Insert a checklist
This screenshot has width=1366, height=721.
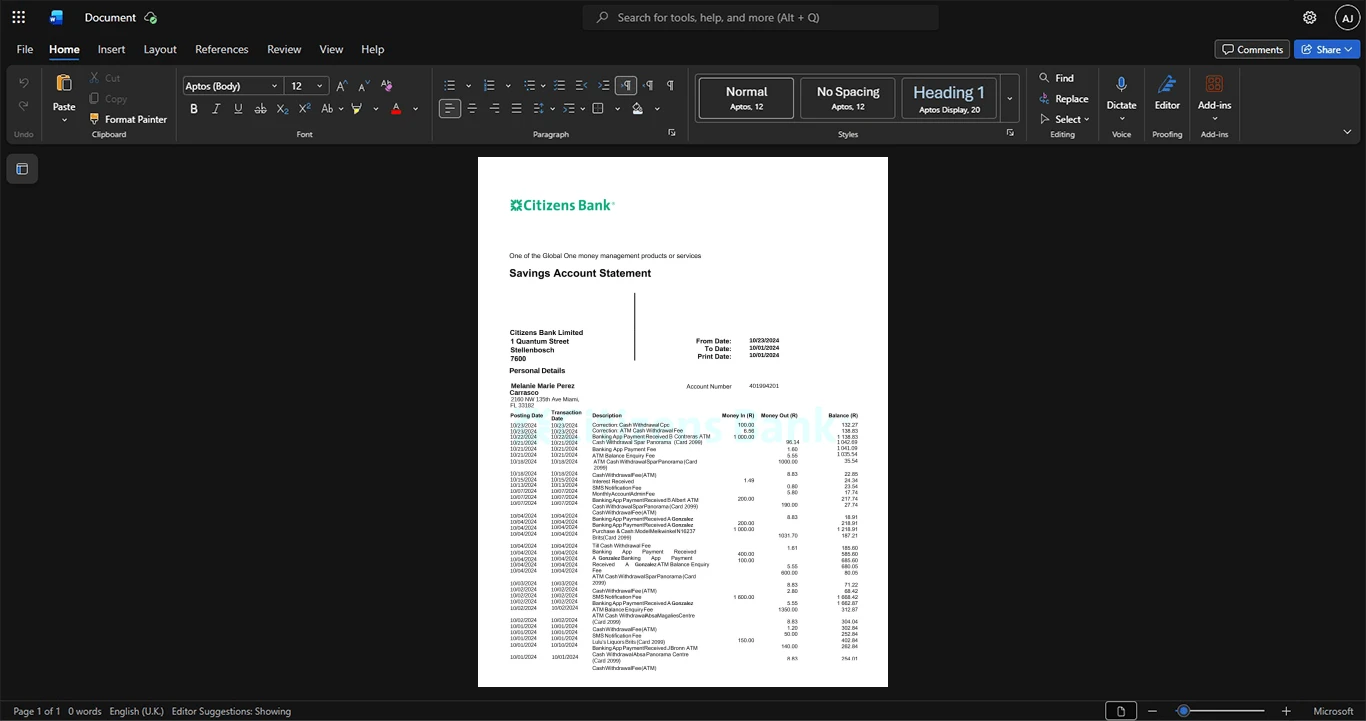(560, 86)
